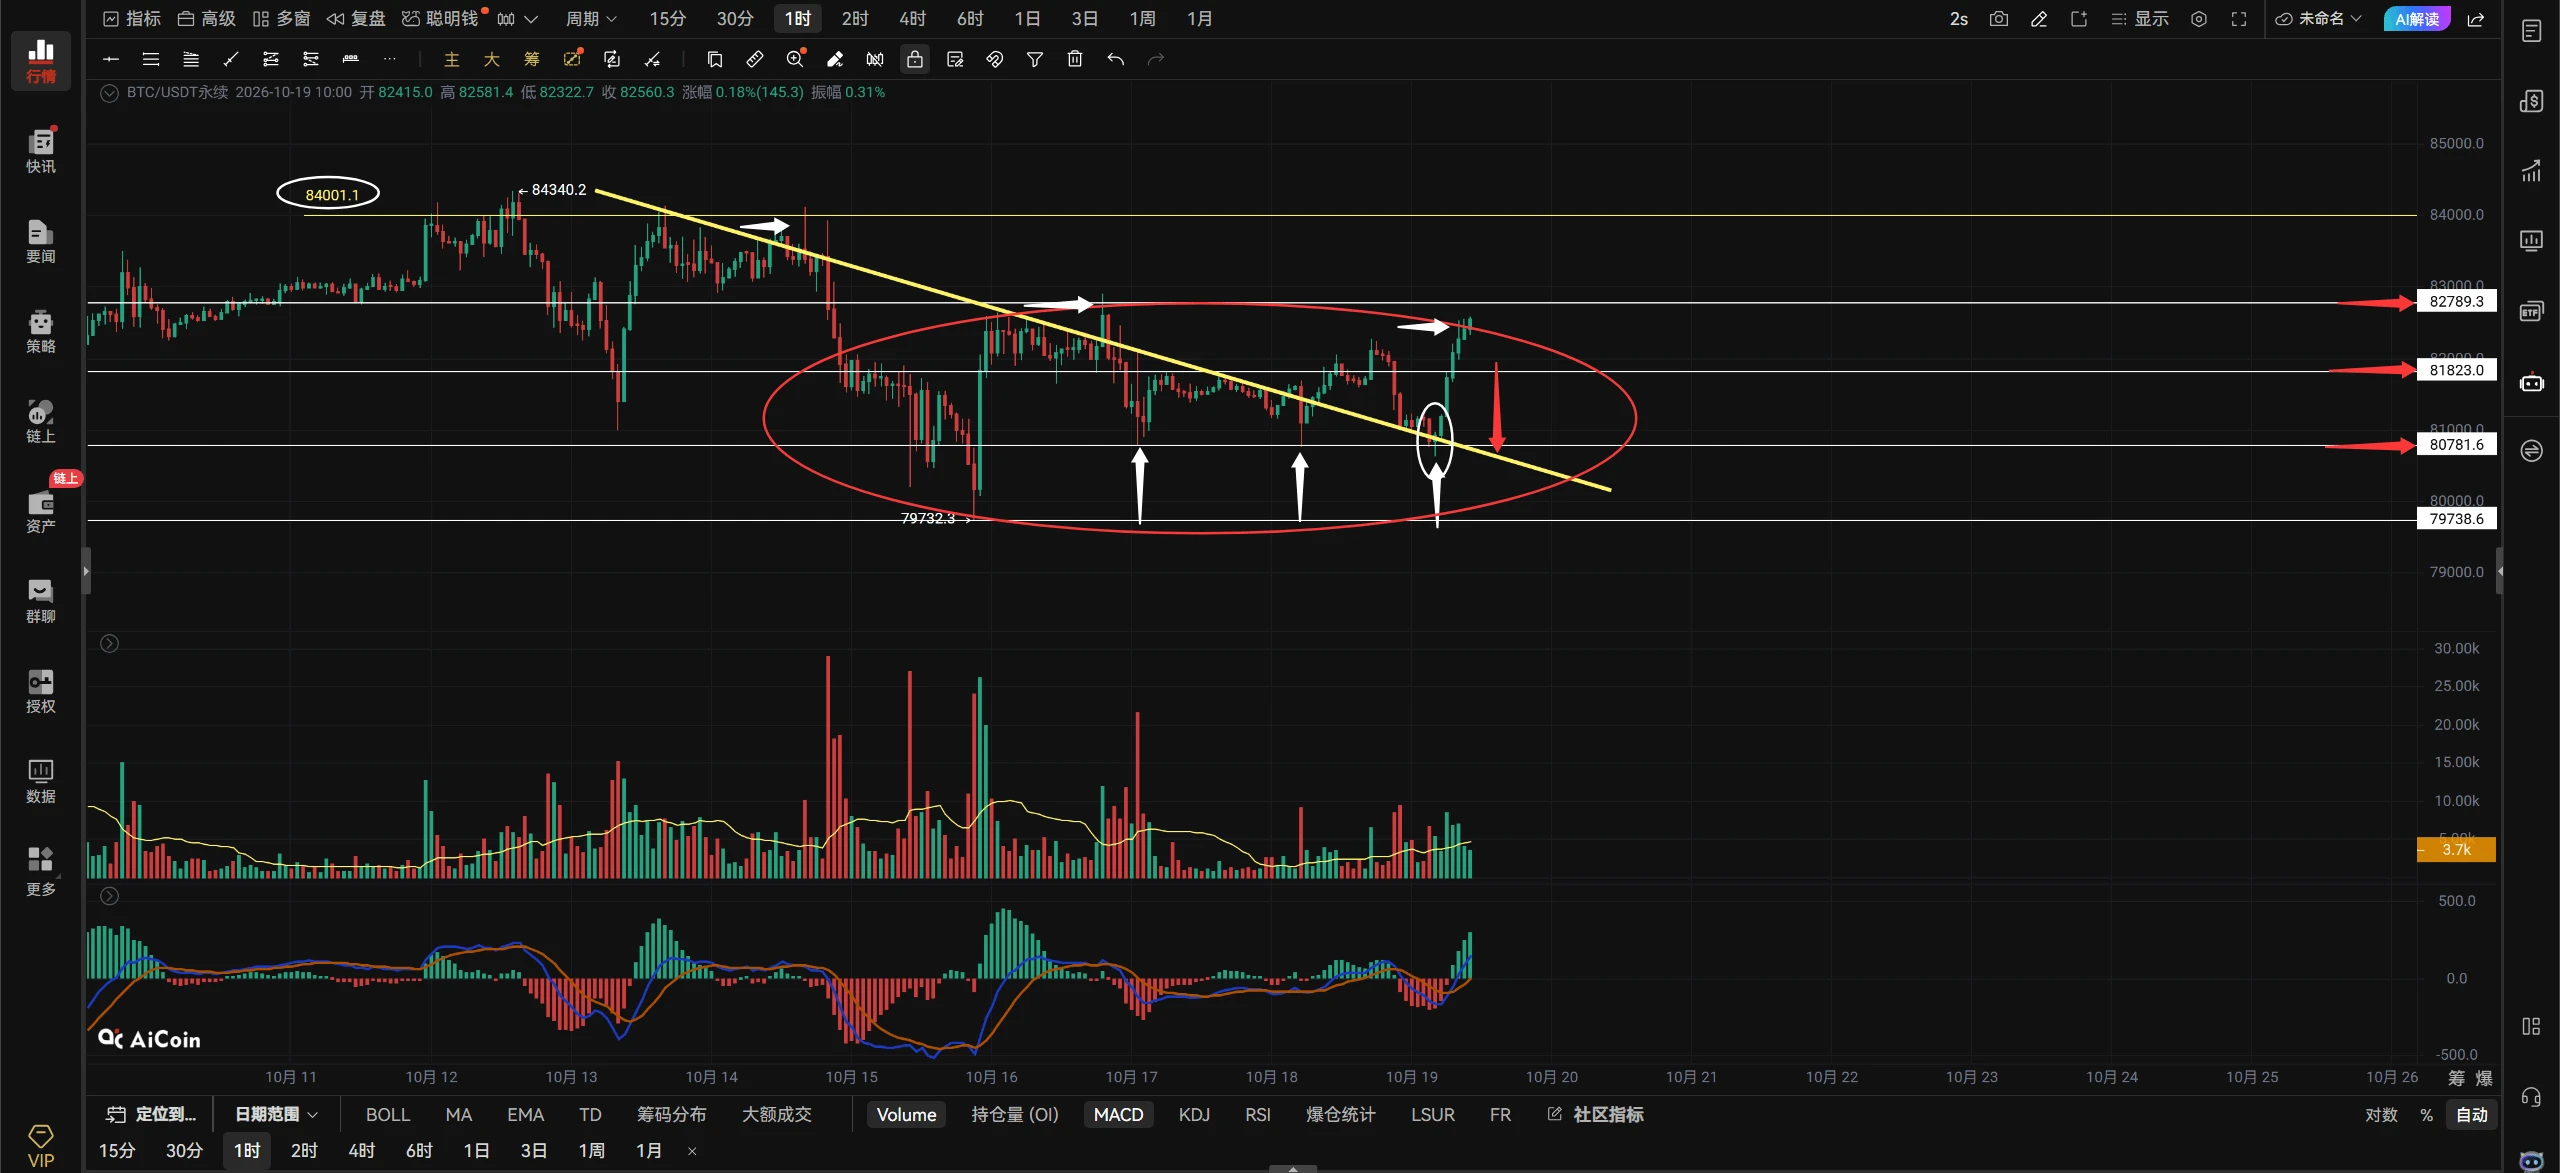Viewport: 2560px width, 1173px height.
Task: Enable the RSI indicator
Action: (1258, 1114)
